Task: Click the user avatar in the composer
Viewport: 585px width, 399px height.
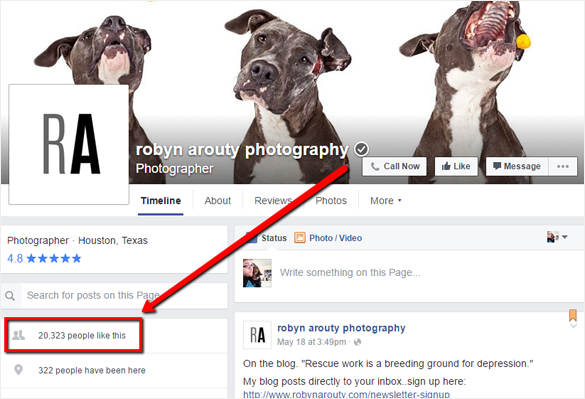Action: pyautogui.click(x=257, y=273)
